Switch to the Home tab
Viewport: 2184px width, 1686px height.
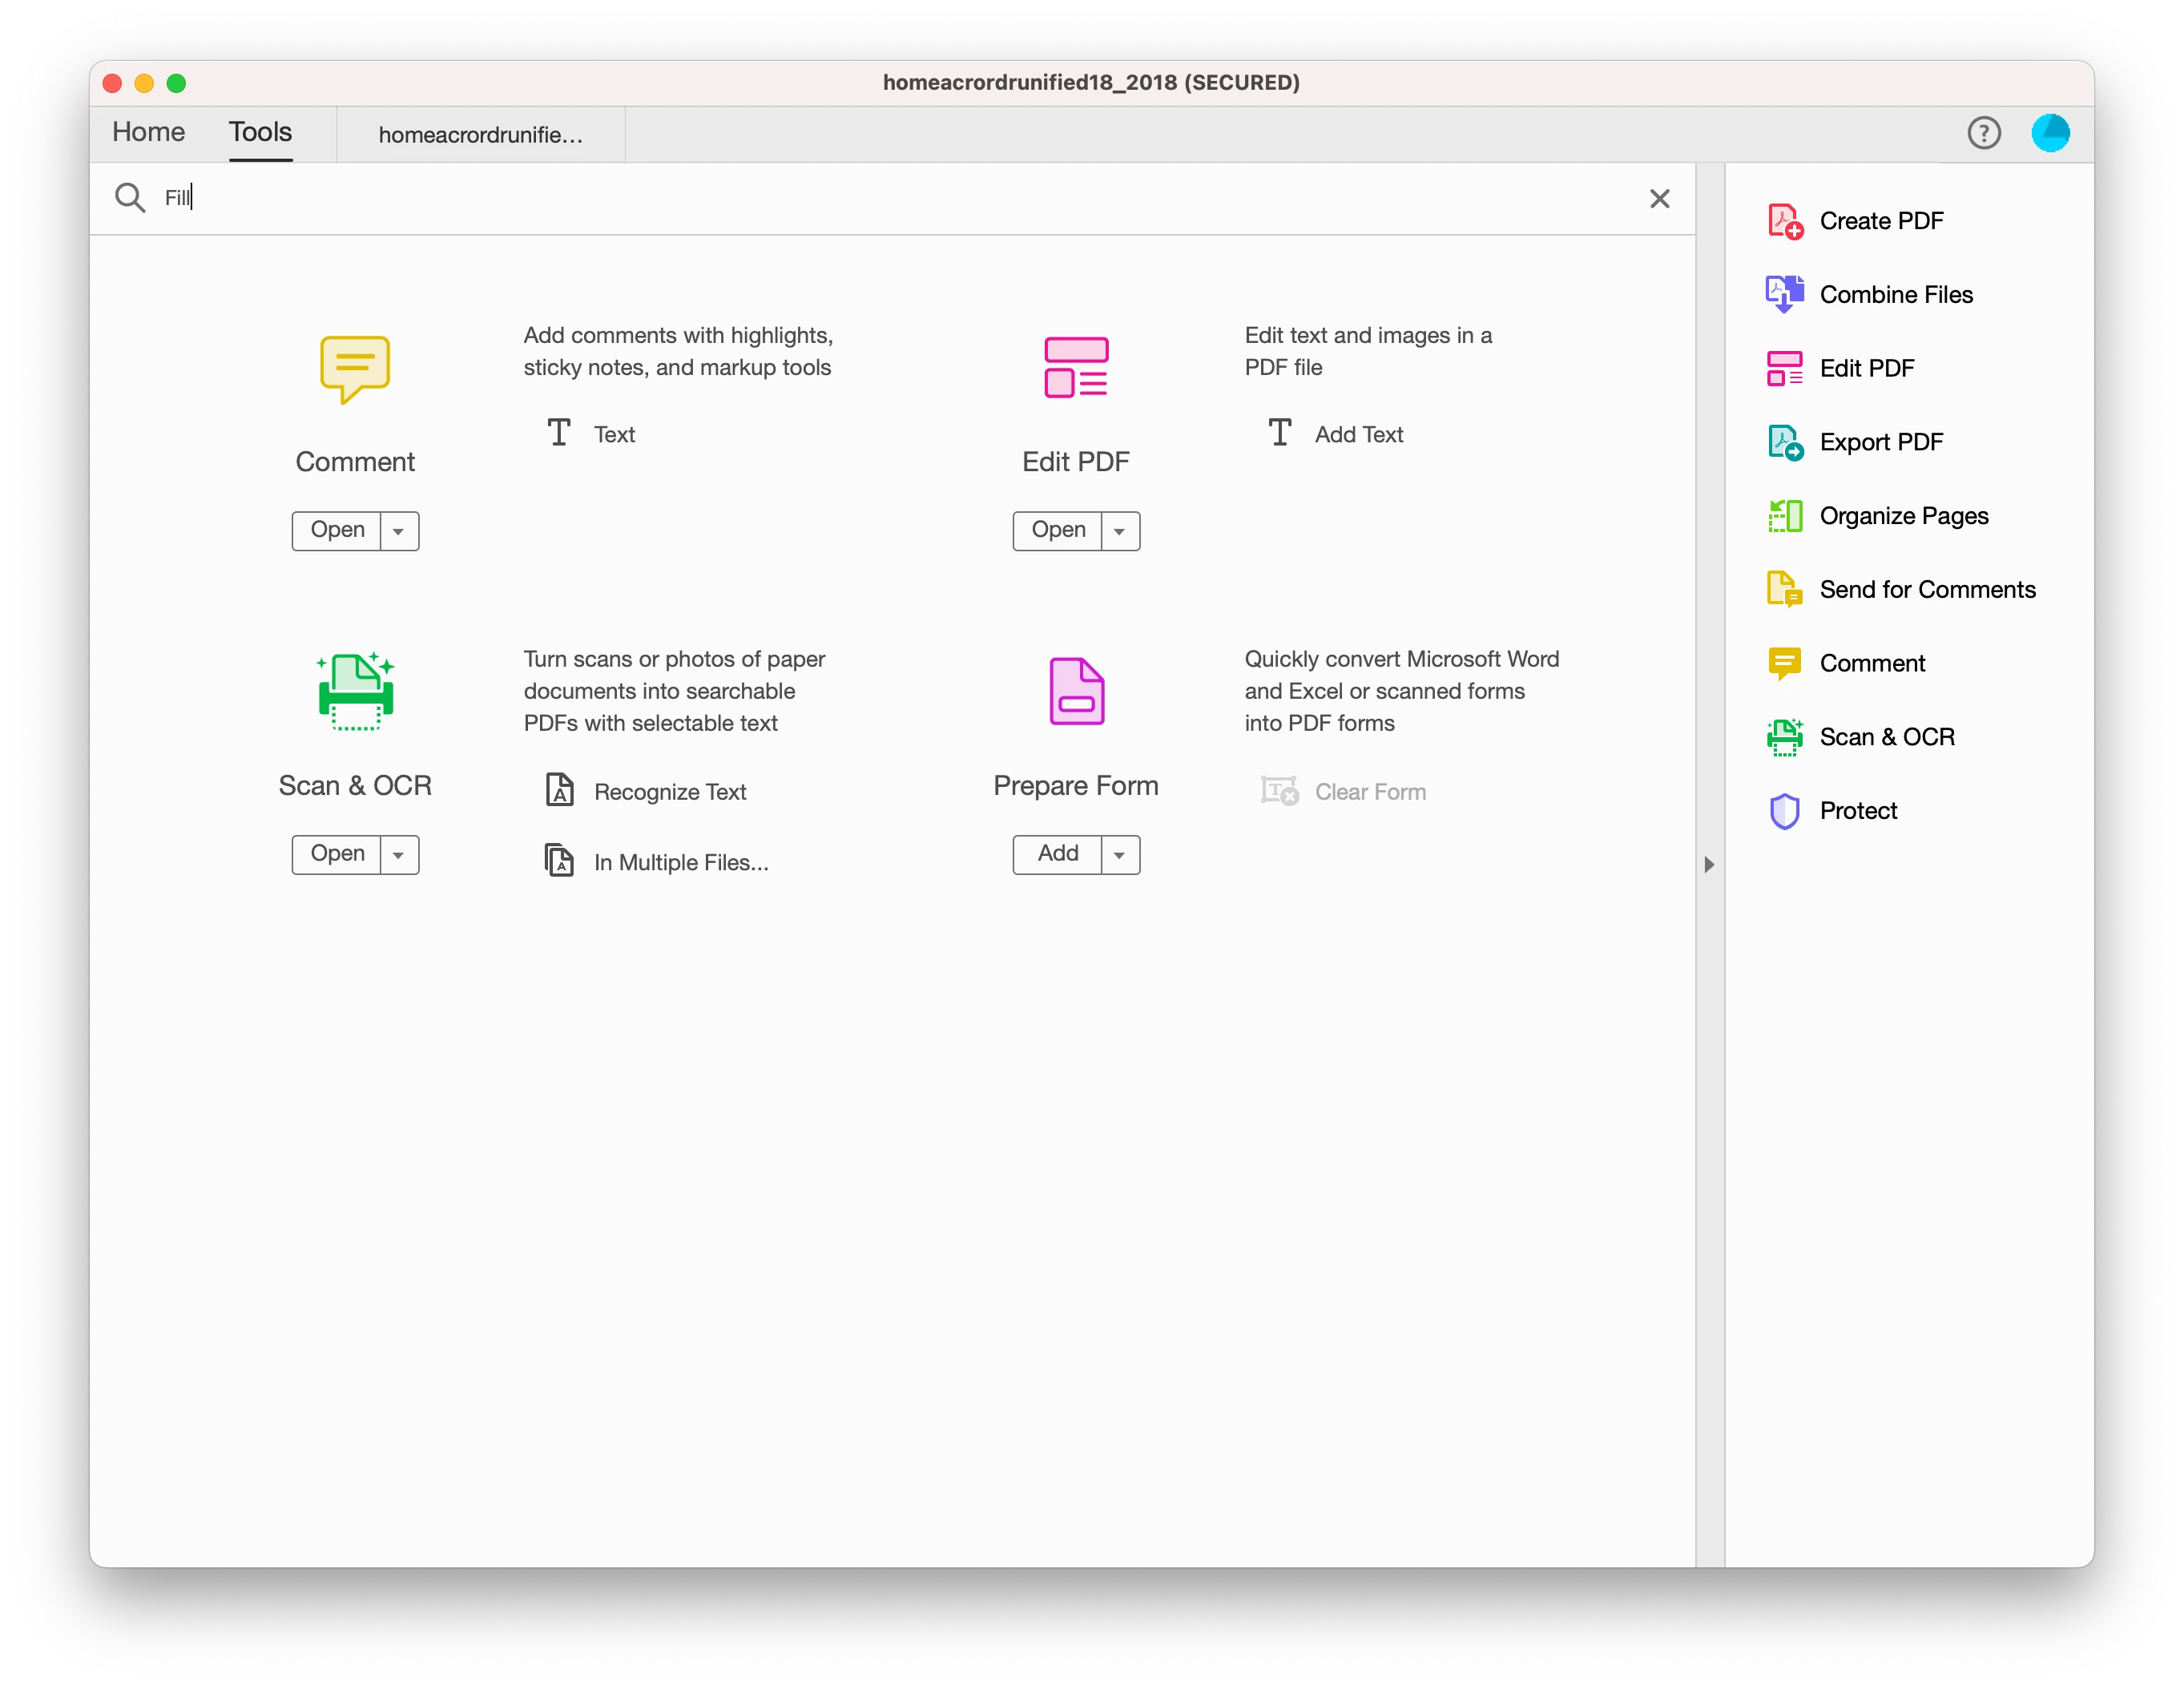pyautogui.click(x=148, y=133)
